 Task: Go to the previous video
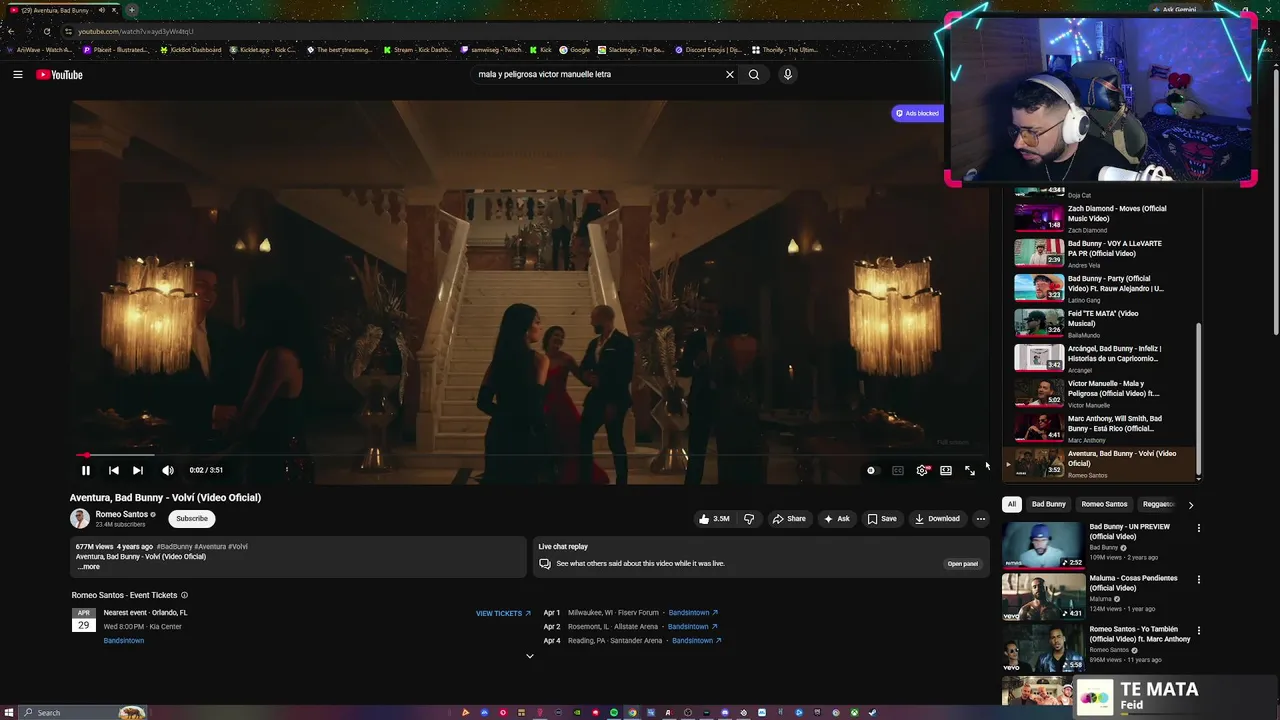(114, 470)
